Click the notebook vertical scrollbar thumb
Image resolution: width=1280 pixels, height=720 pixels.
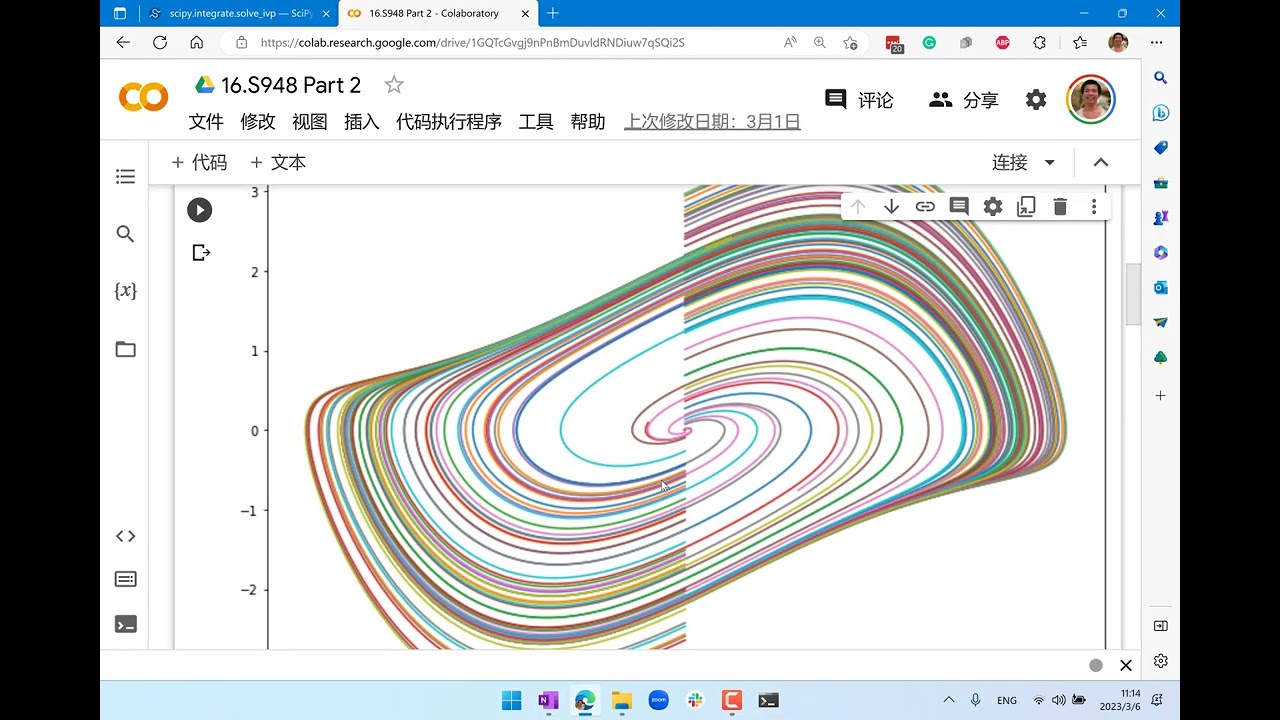[1133, 295]
